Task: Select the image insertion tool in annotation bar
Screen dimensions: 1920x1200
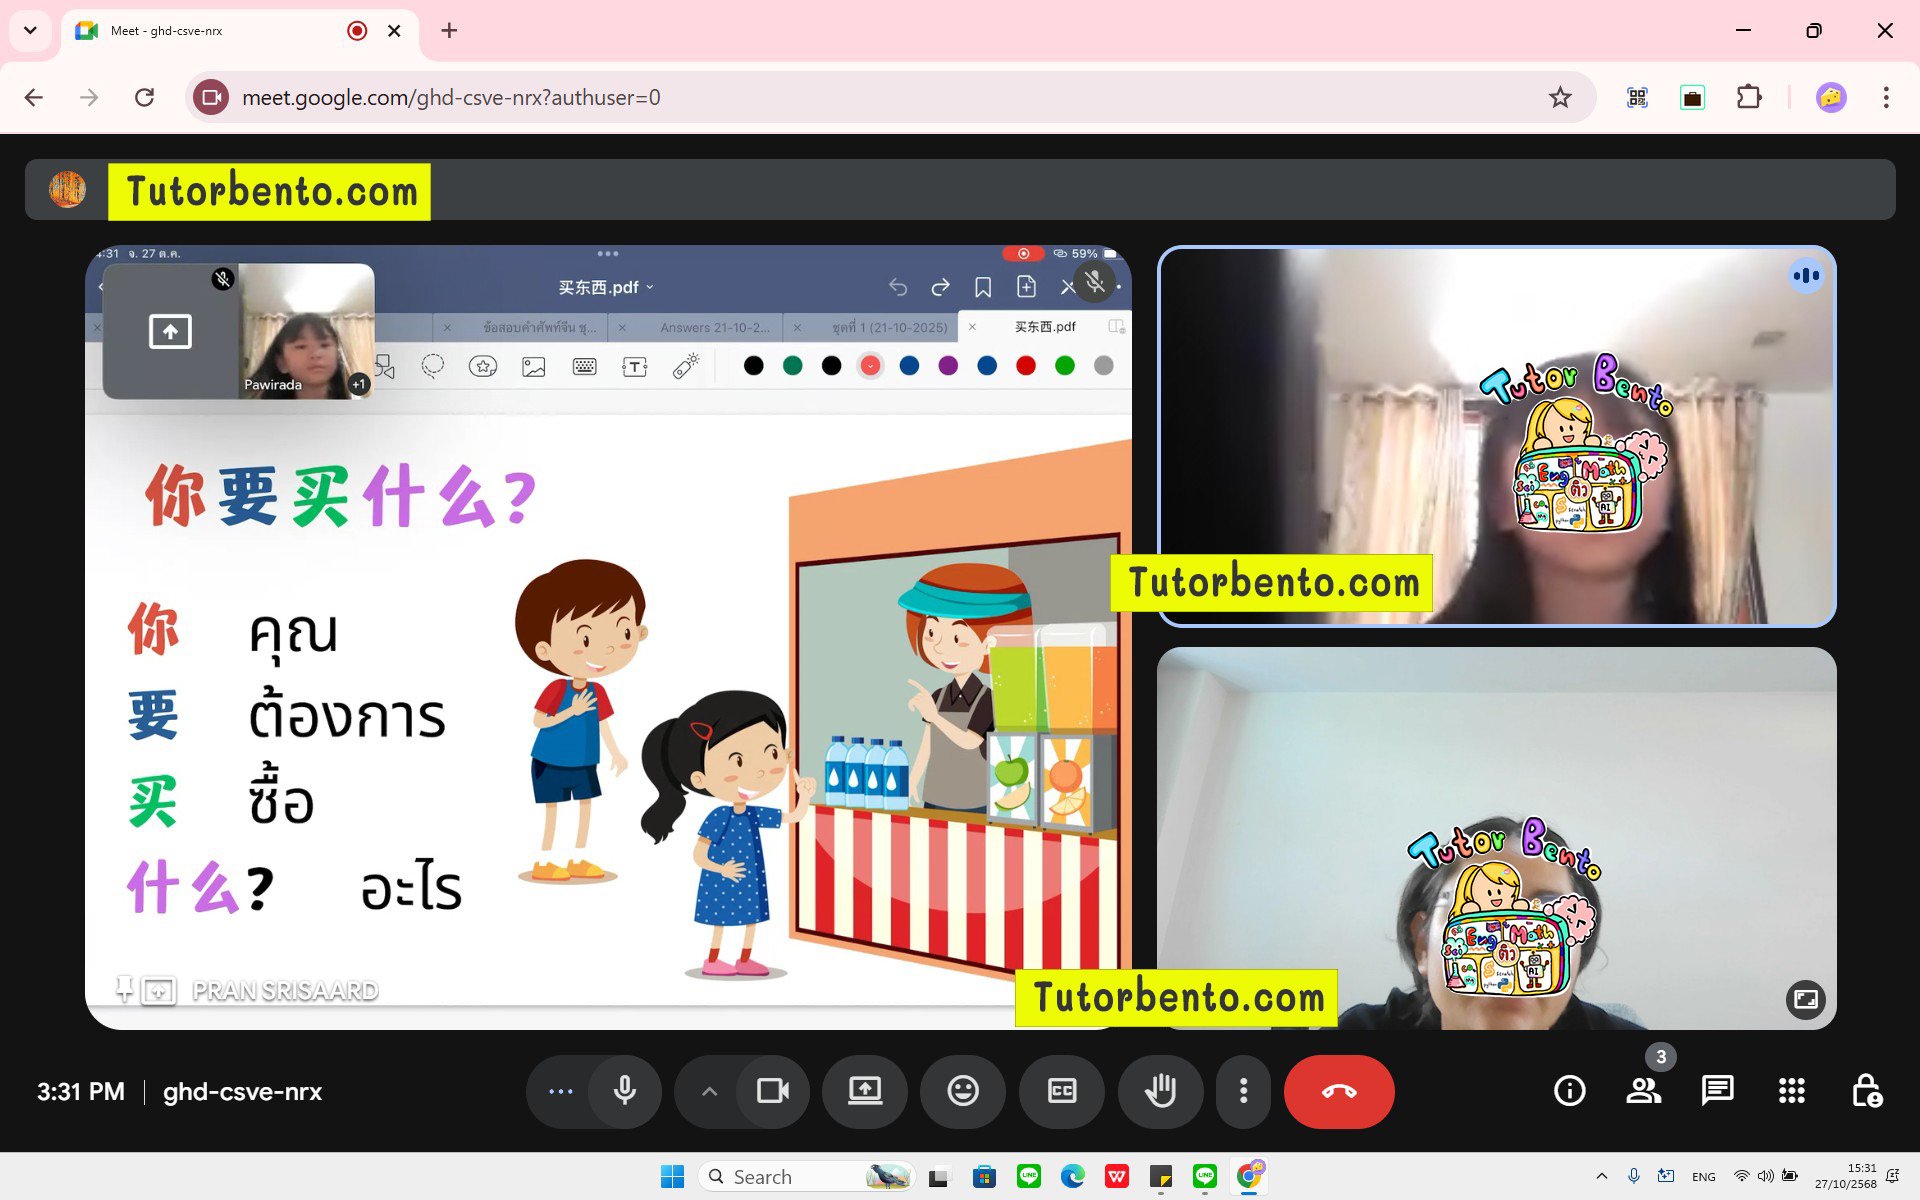Action: coord(533,366)
